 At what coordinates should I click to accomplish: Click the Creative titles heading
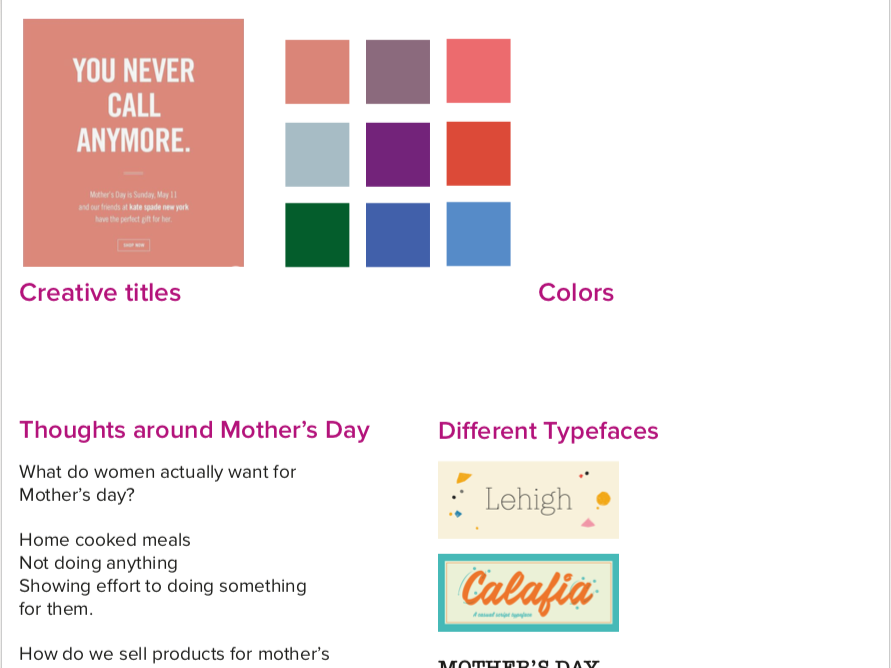(100, 293)
